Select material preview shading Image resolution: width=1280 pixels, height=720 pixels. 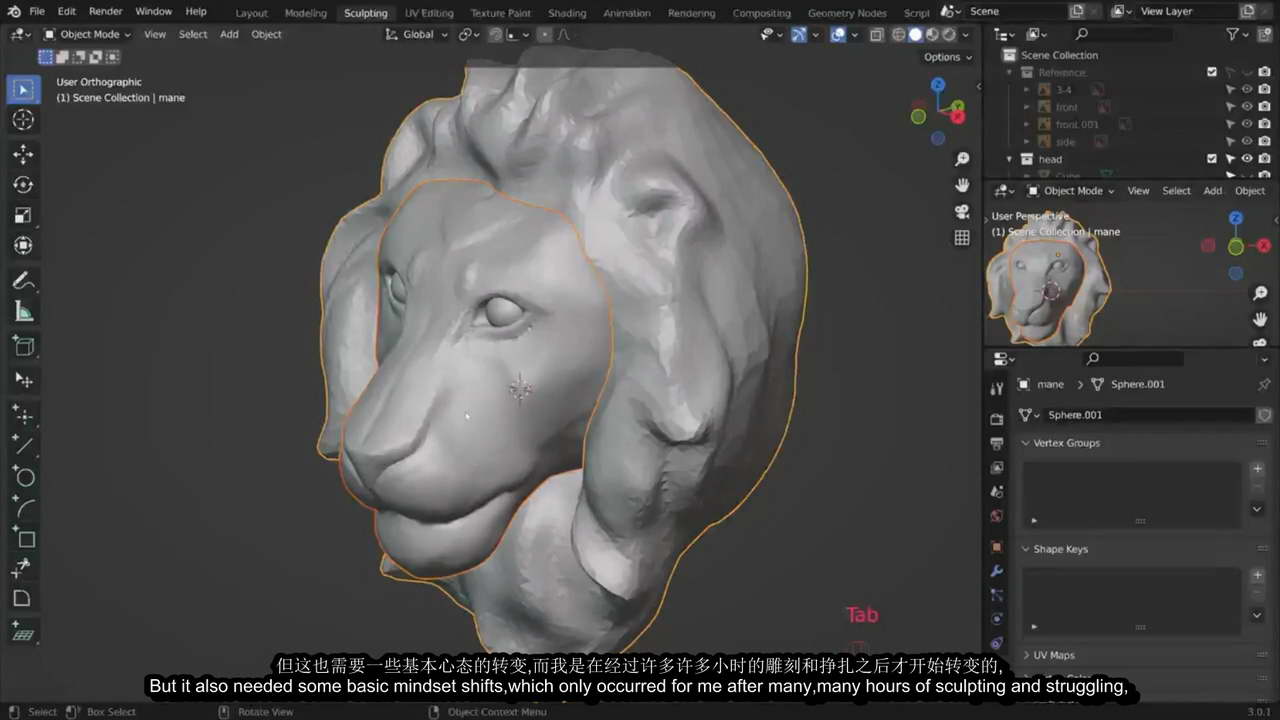[932, 34]
